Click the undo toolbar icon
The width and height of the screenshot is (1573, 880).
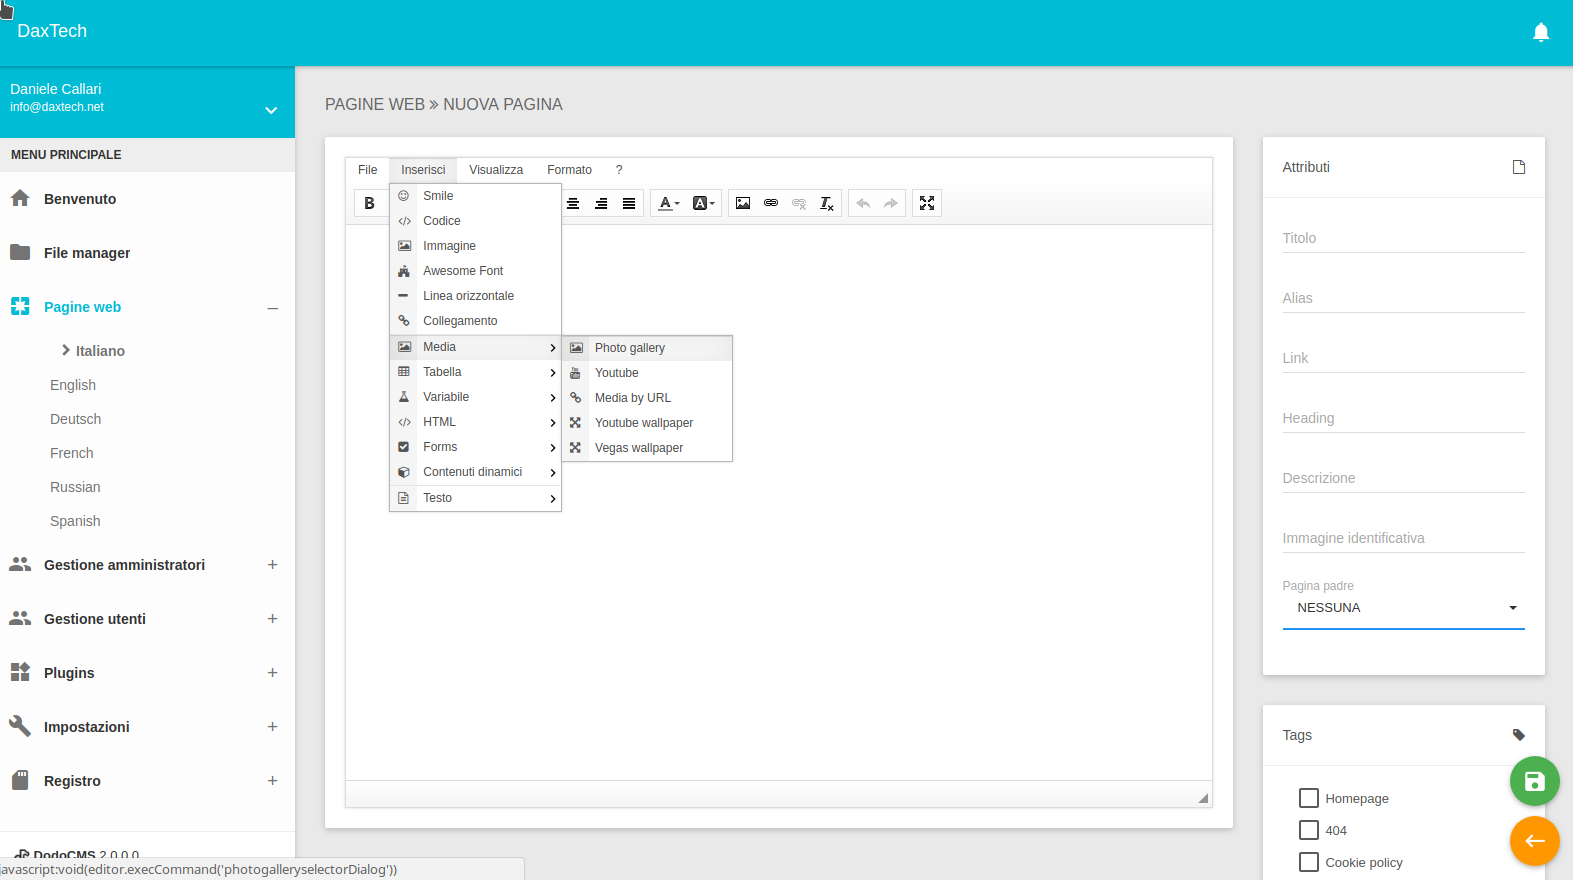[x=863, y=203]
